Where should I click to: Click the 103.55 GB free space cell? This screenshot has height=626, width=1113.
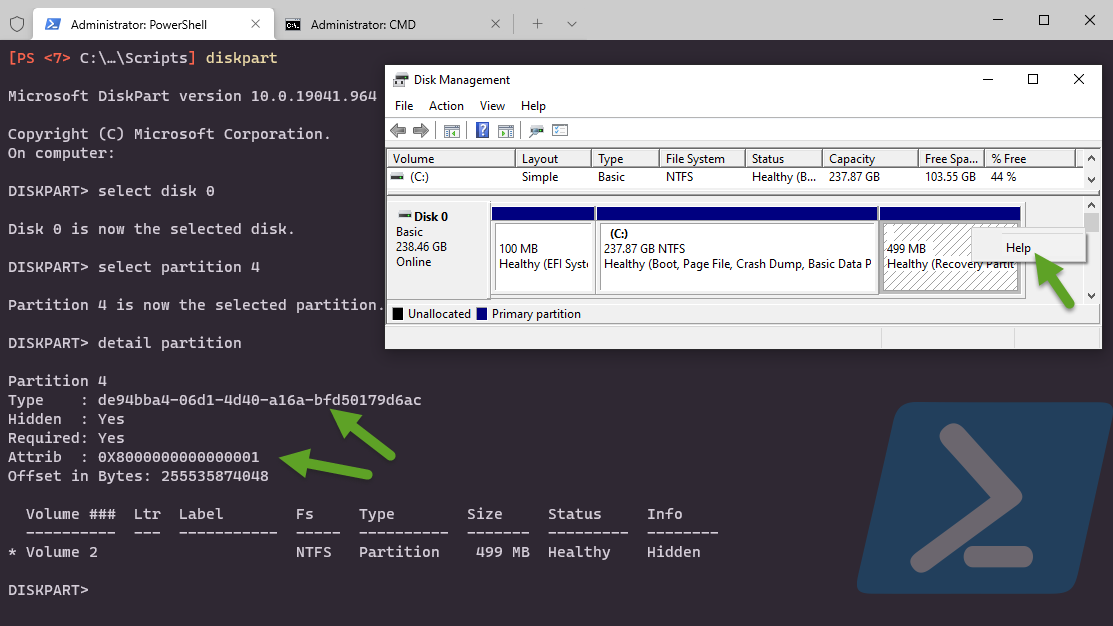[950, 177]
